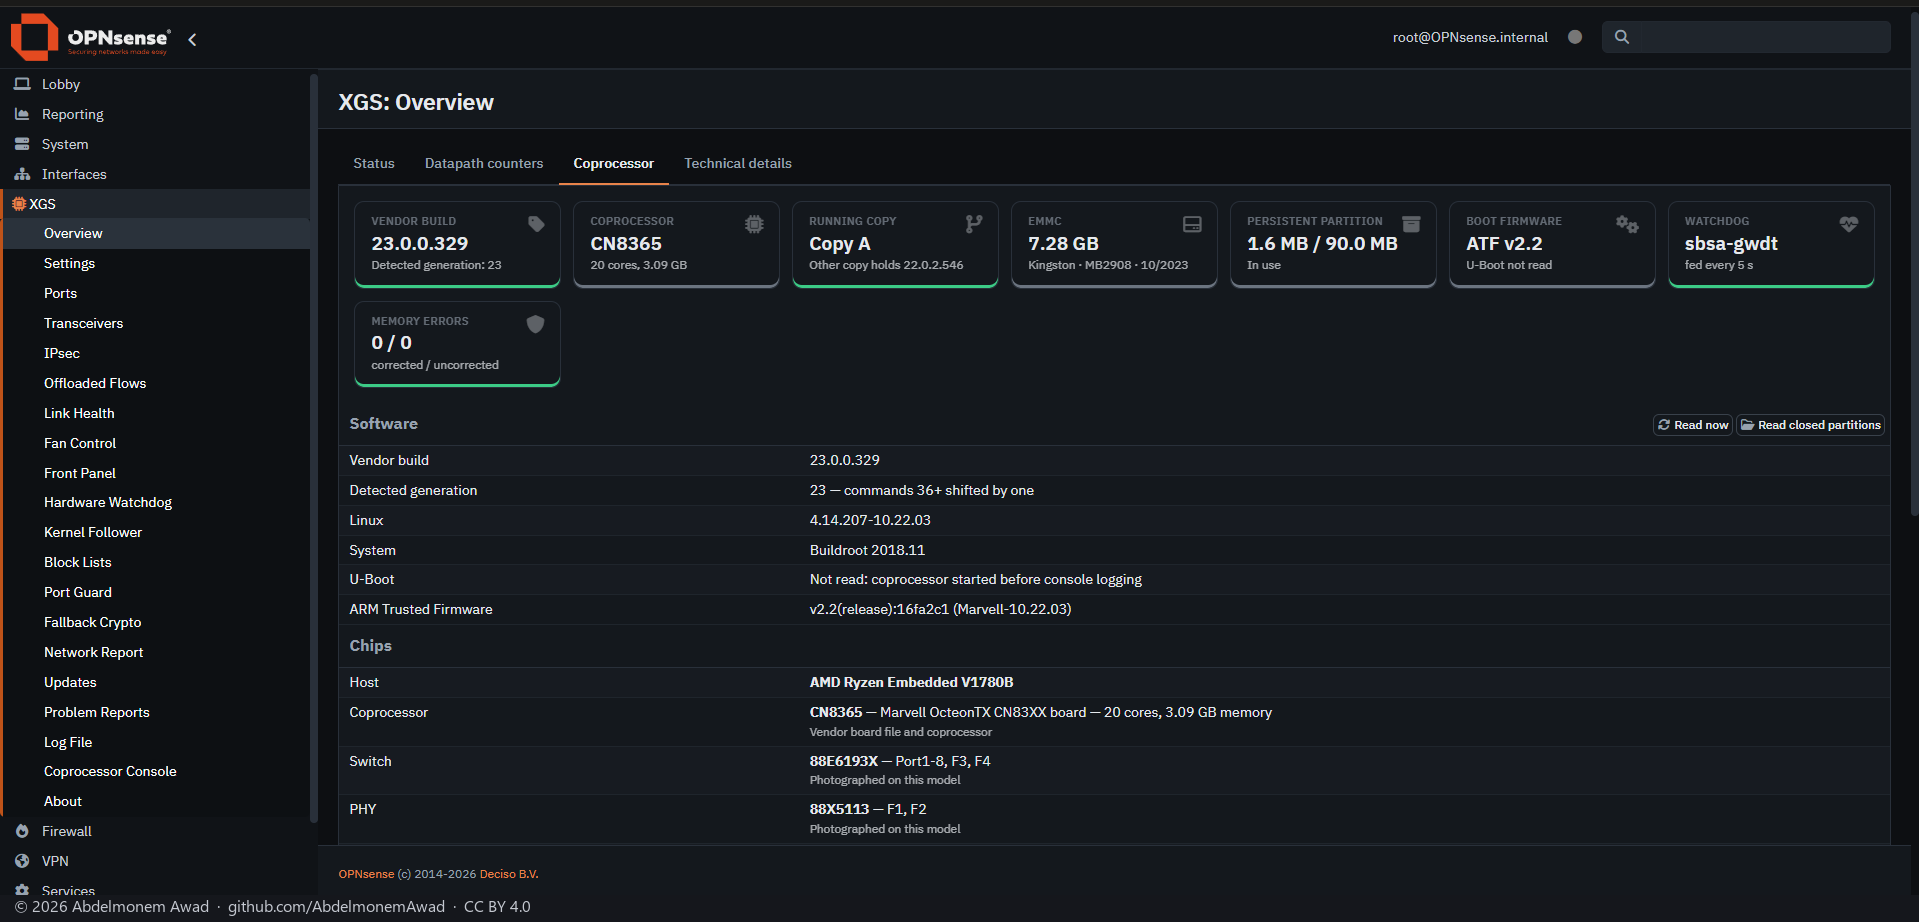Open the Datapath counters tab
Image resolution: width=1919 pixels, height=922 pixels.
point(484,163)
